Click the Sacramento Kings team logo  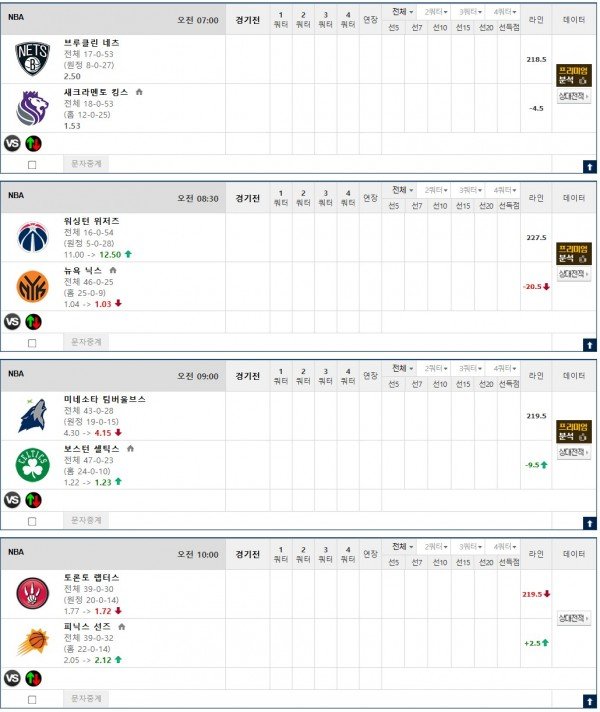pyautogui.click(x=32, y=107)
